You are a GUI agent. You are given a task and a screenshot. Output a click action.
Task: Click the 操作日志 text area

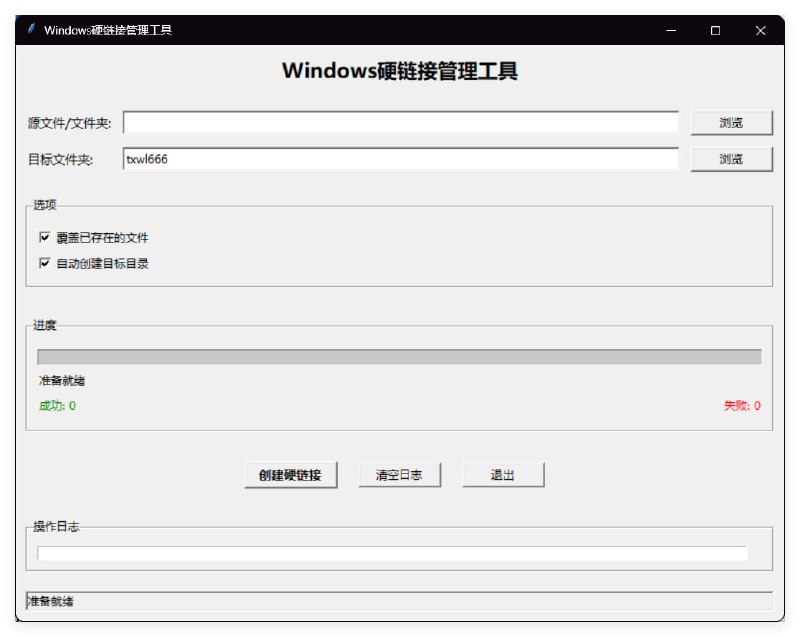tap(392, 553)
